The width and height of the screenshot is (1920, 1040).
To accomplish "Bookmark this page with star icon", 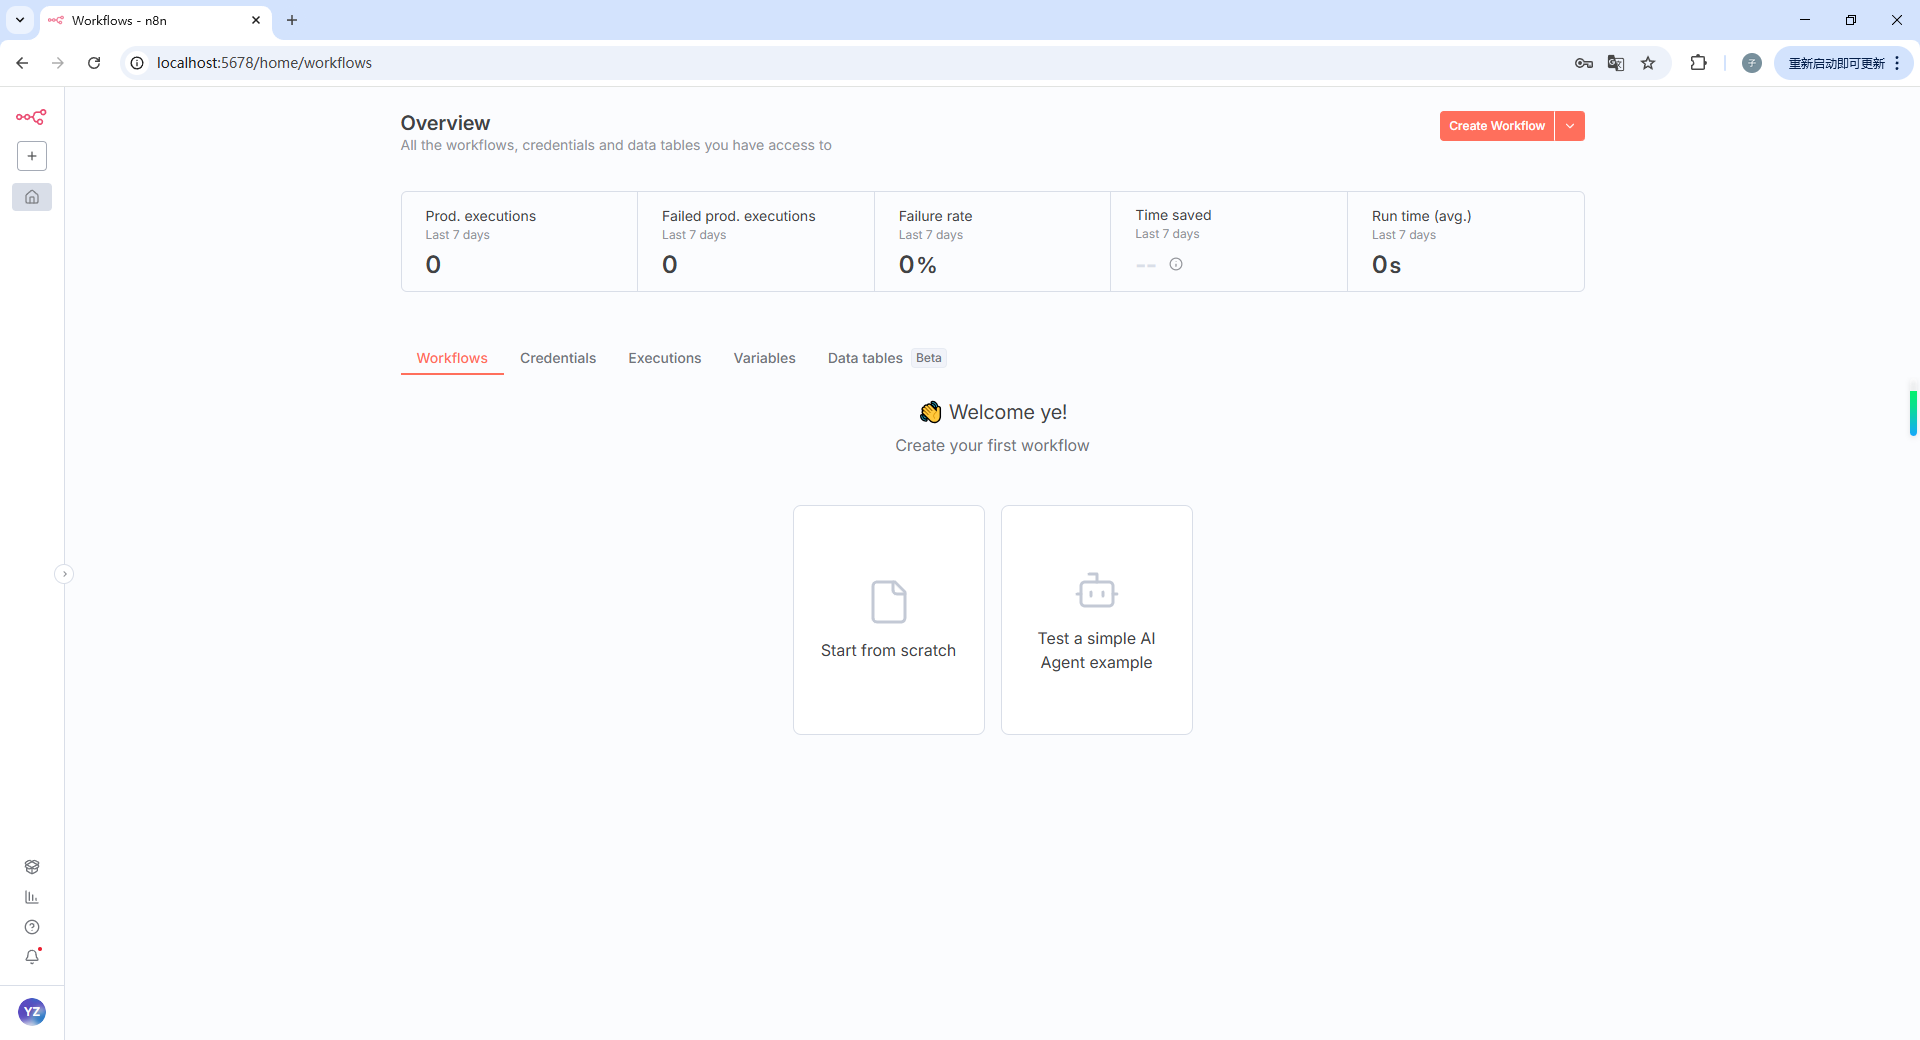I will (x=1648, y=63).
